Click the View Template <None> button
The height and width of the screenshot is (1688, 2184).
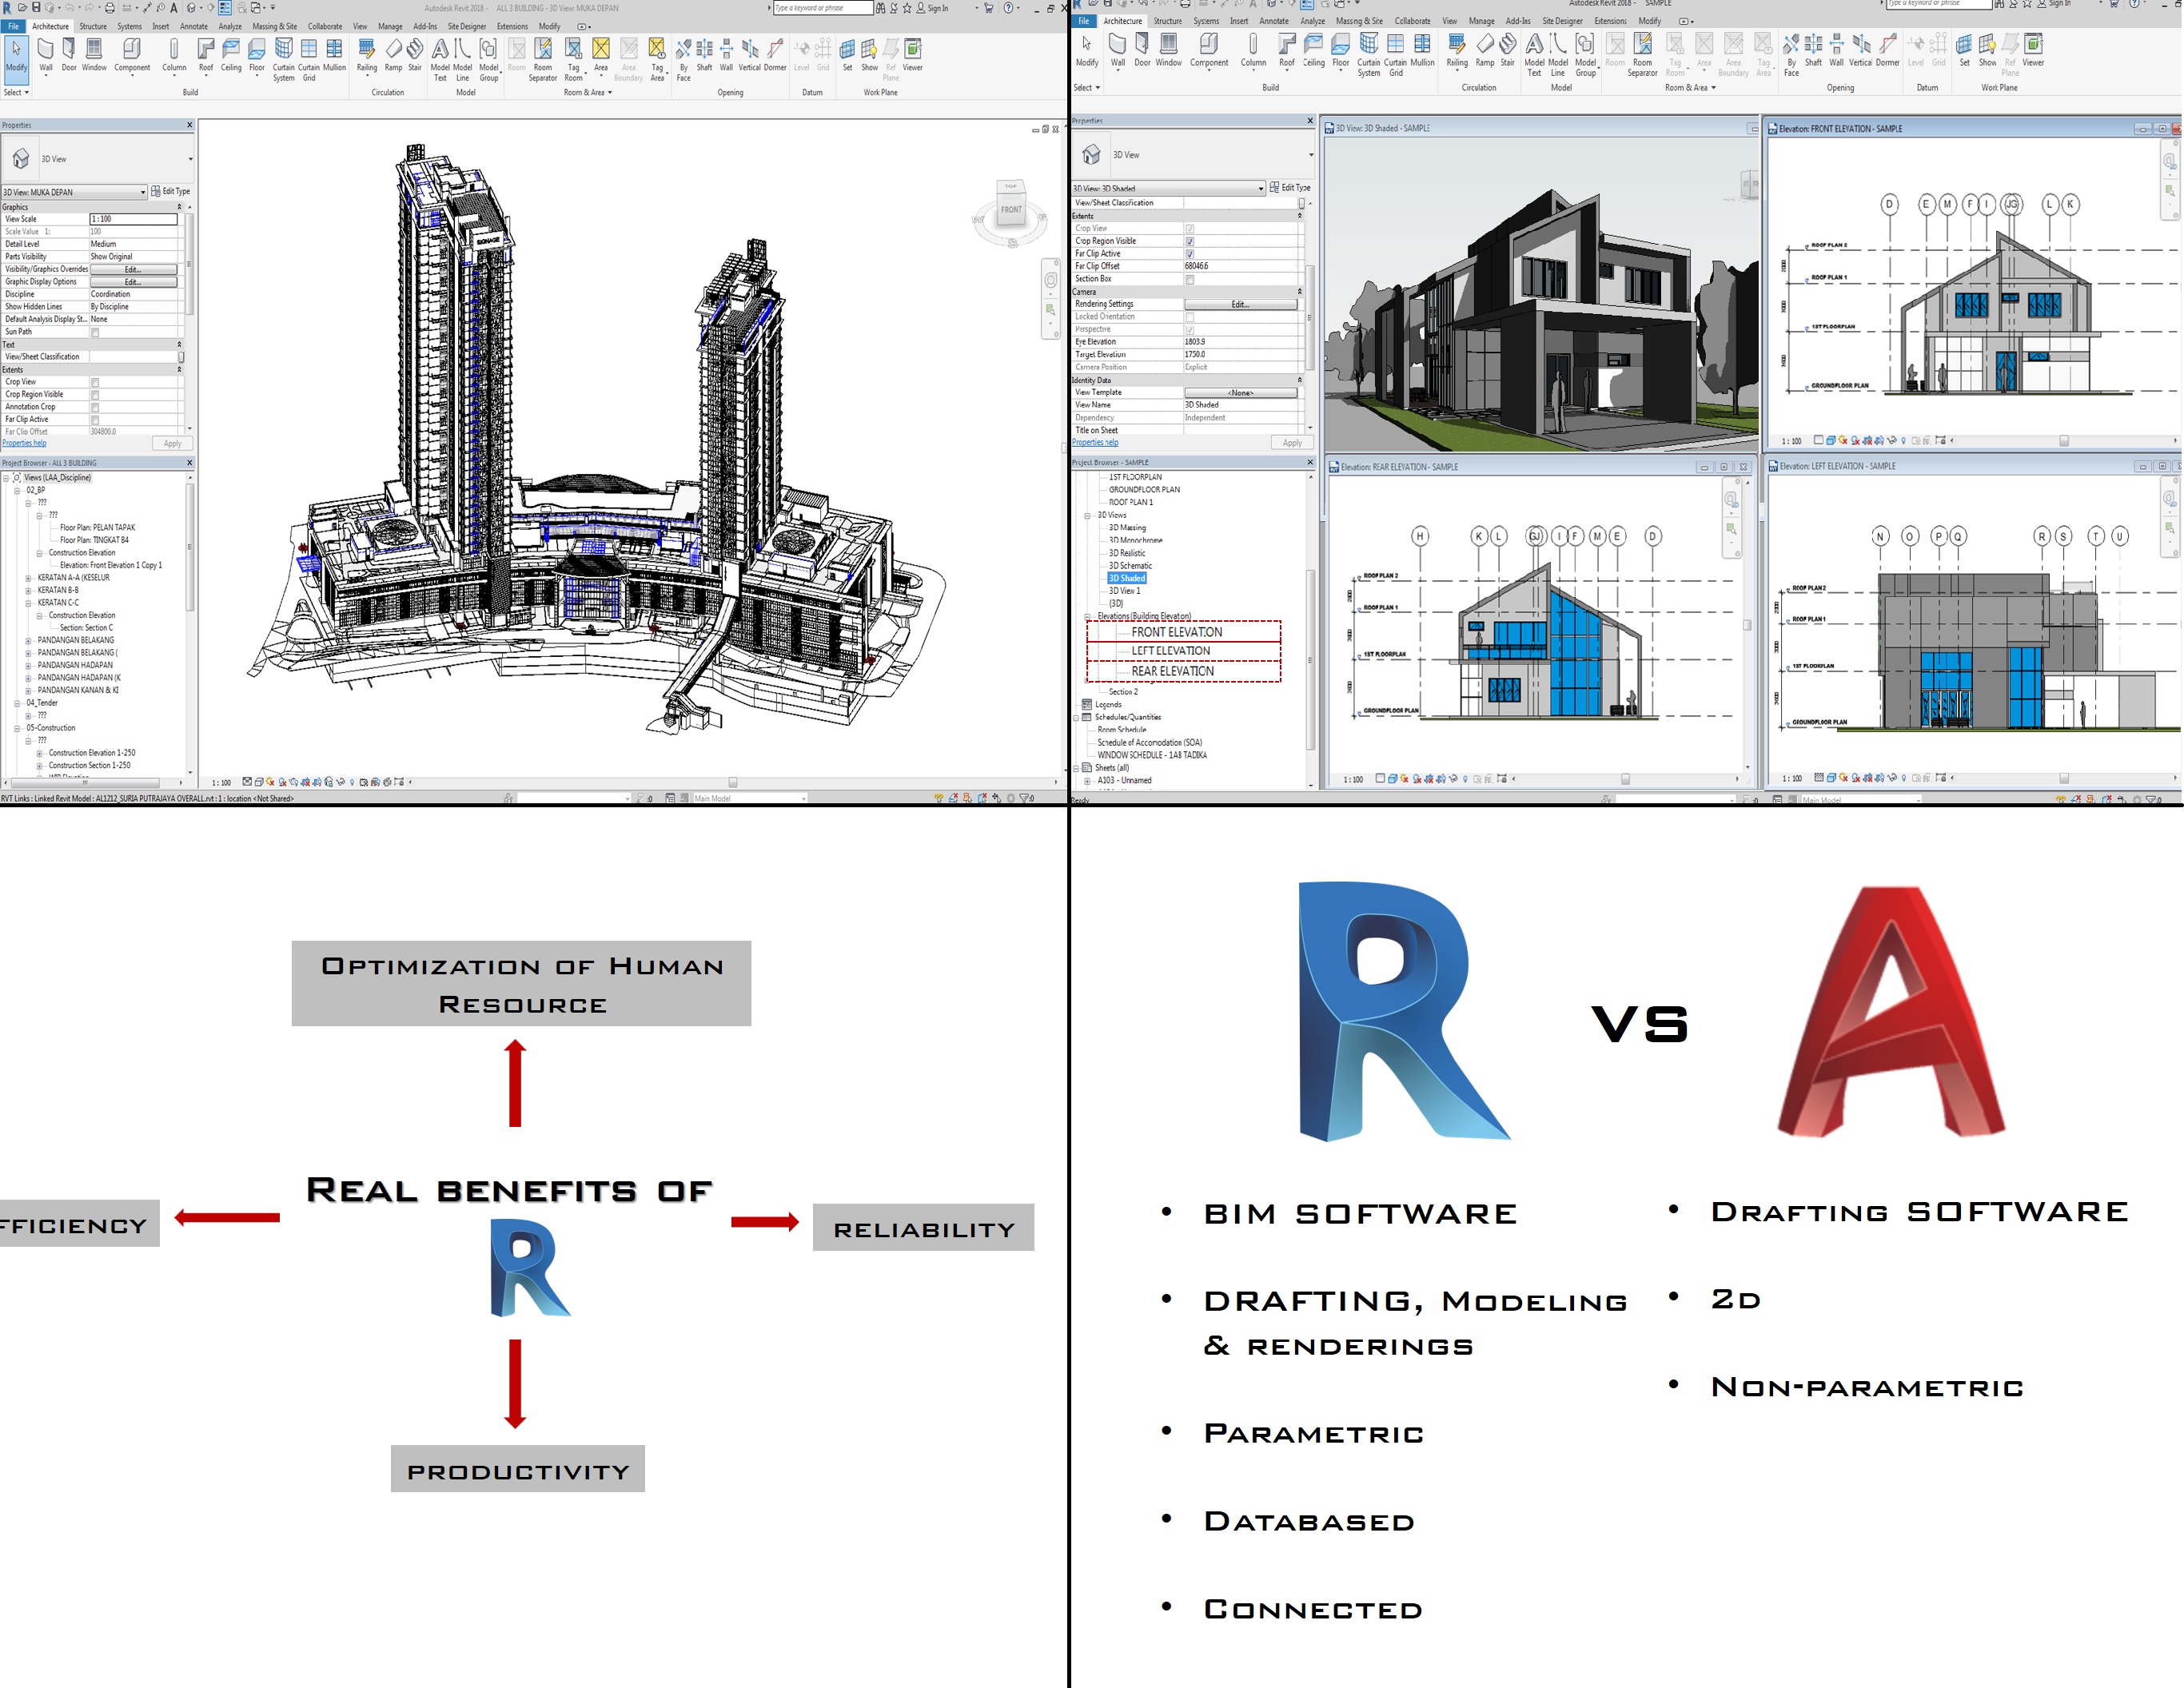click(1241, 393)
